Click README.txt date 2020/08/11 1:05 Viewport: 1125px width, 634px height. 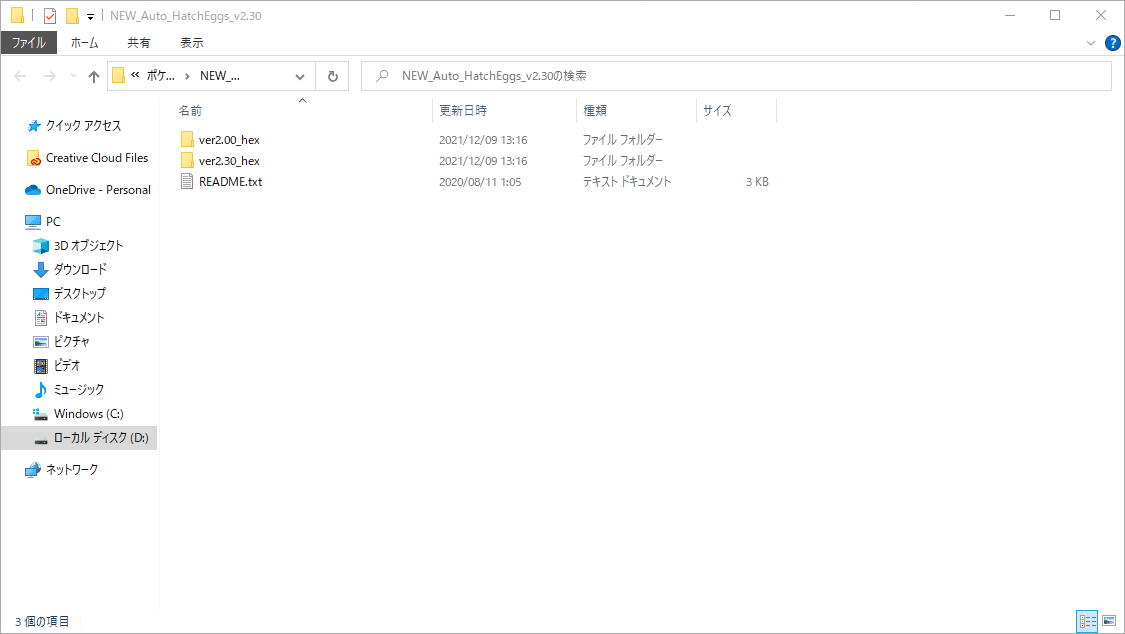tap(480, 182)
